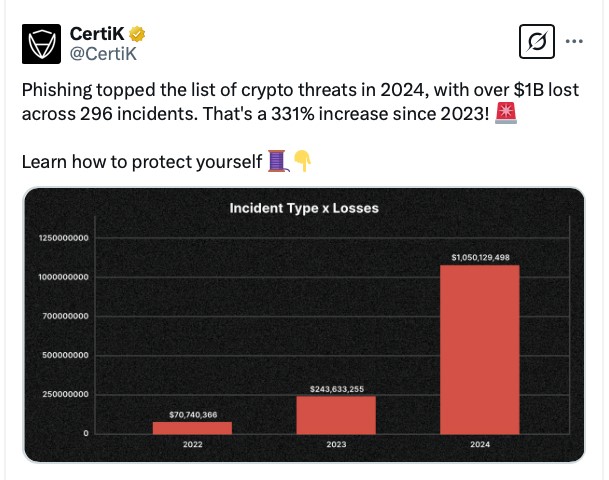Click the red siren emoji
The height and width of the screenshot is (480, 609).
point(507,113)
